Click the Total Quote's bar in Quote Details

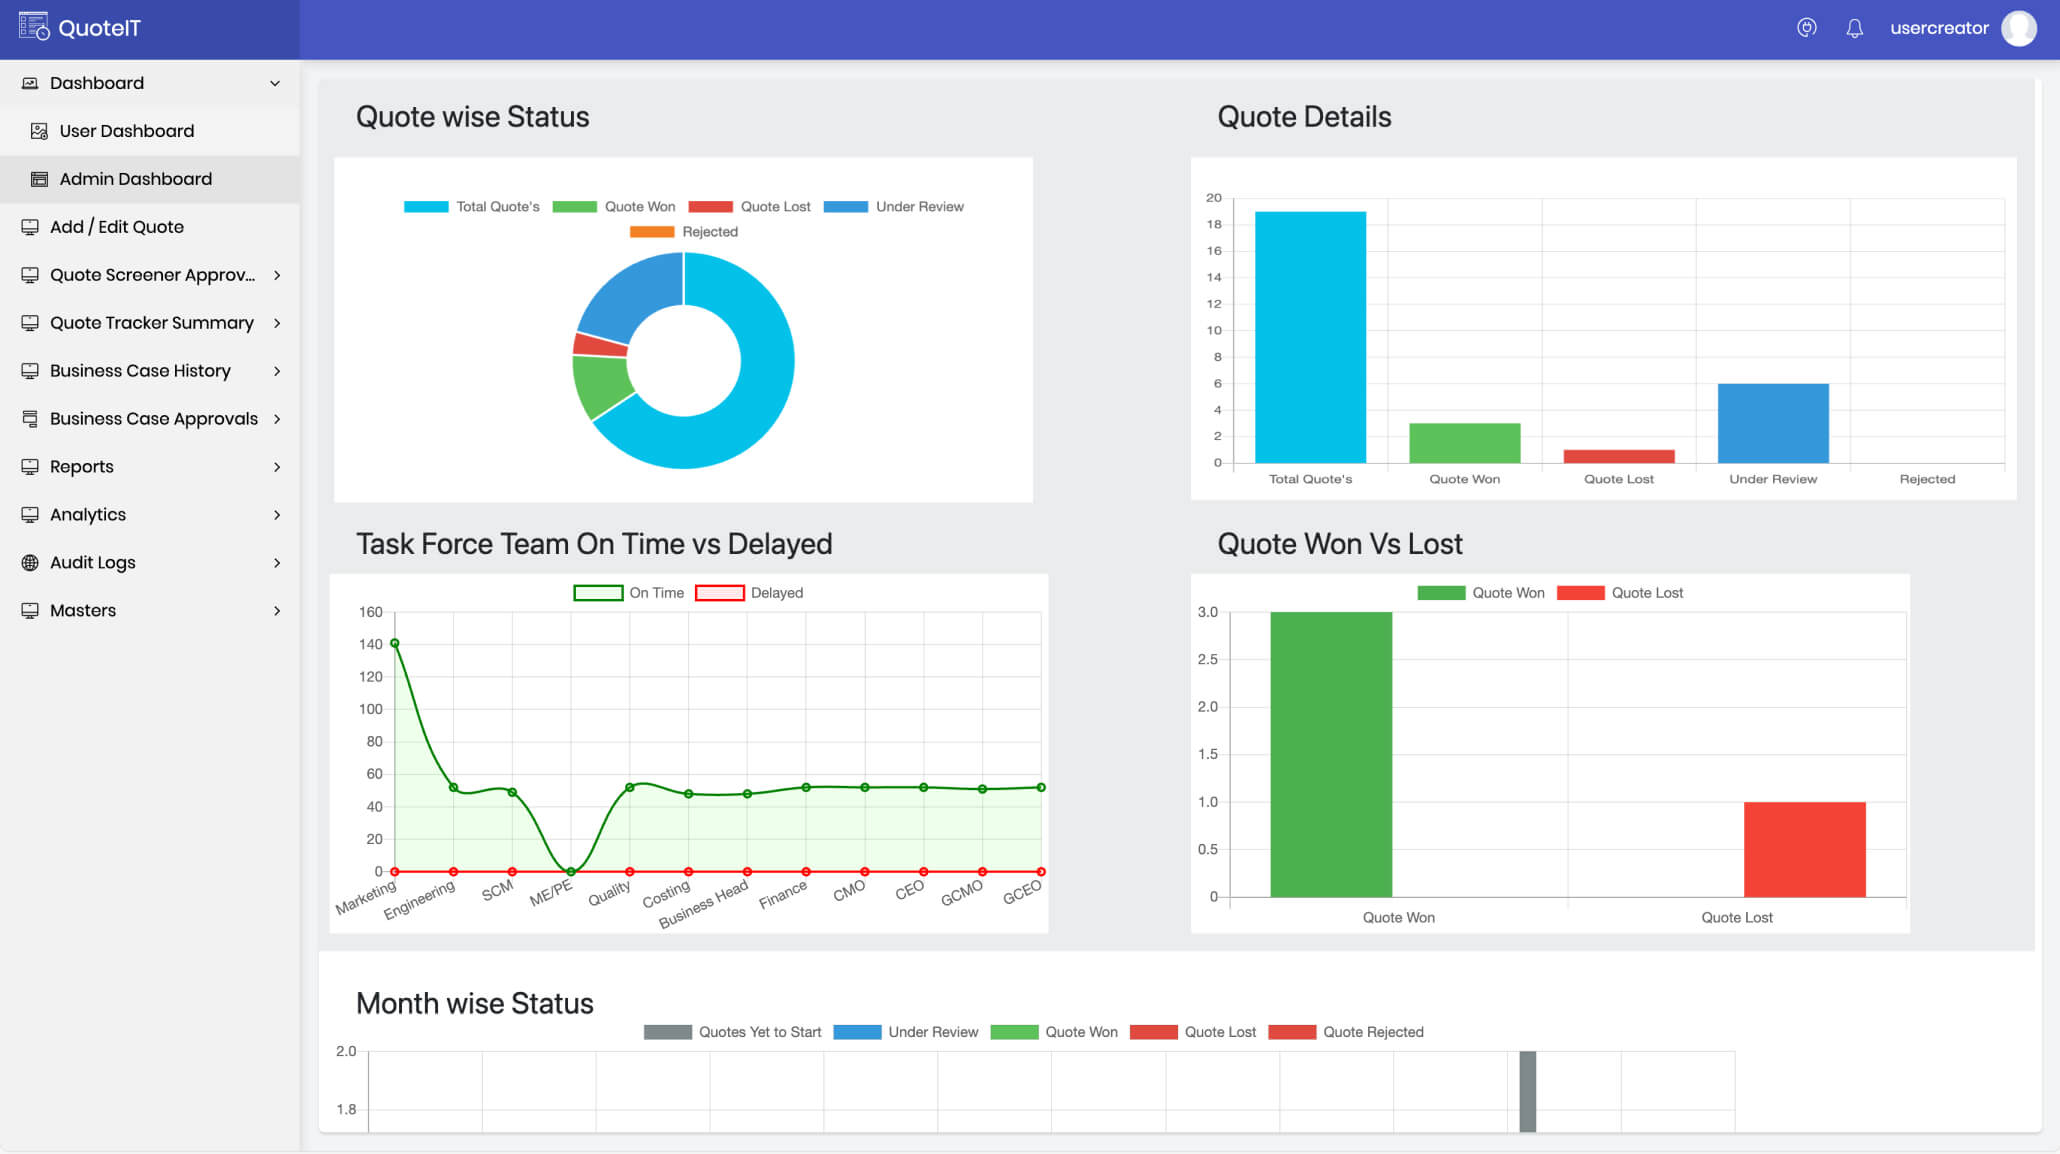[1310, 337]
